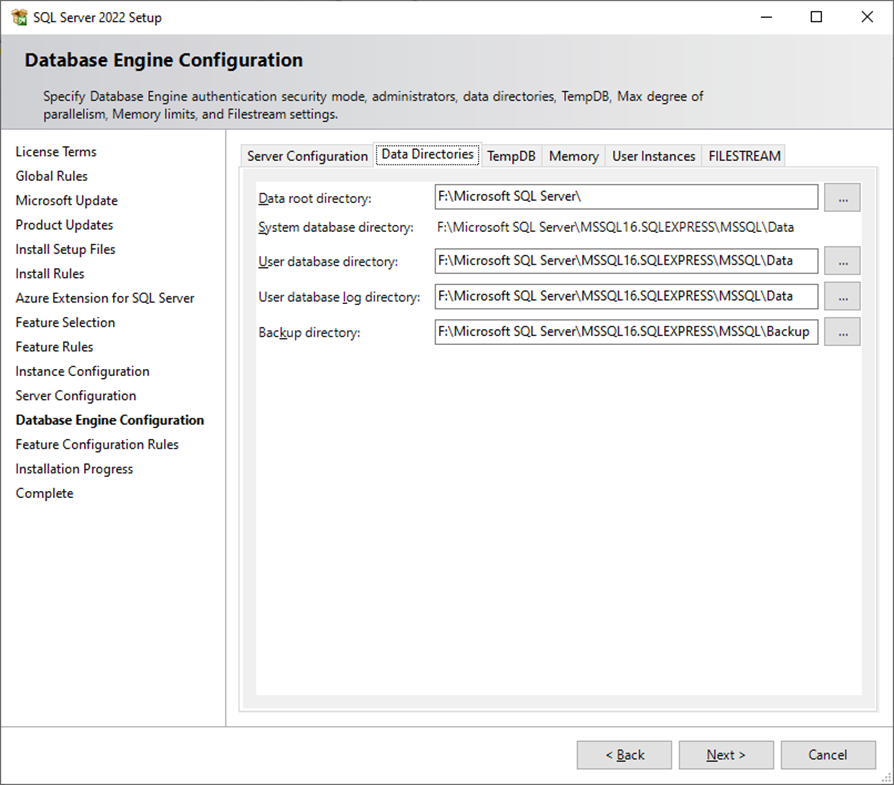Edit the User database directory field
Screen dimensions: 894x785
(626, 261)
